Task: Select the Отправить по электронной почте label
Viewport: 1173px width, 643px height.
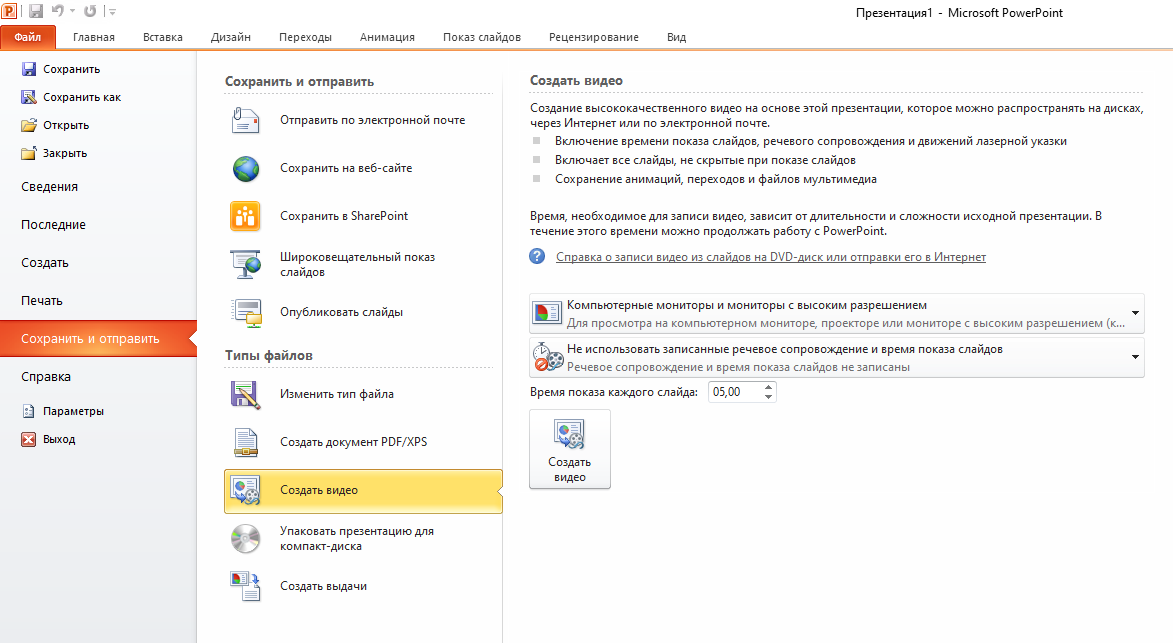Action: pos(373,120)
